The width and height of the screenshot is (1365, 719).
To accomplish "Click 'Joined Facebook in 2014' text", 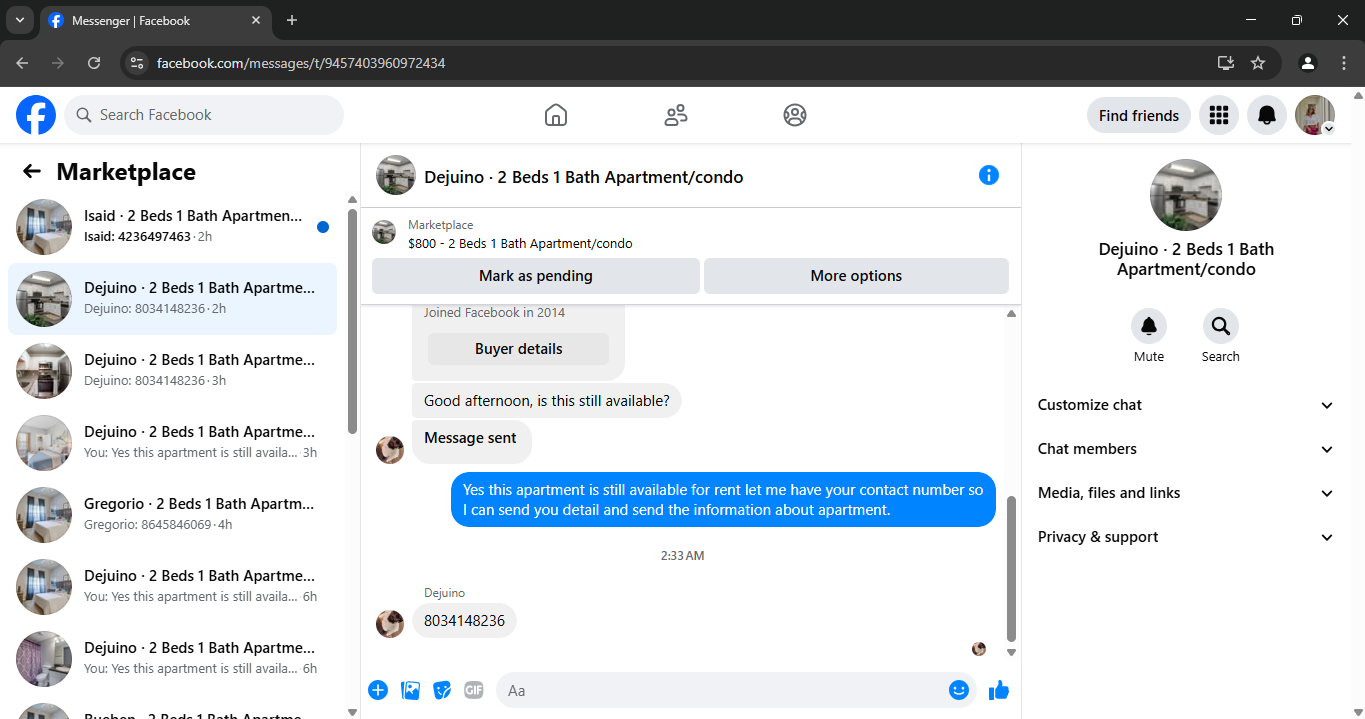I will point(494,312).
